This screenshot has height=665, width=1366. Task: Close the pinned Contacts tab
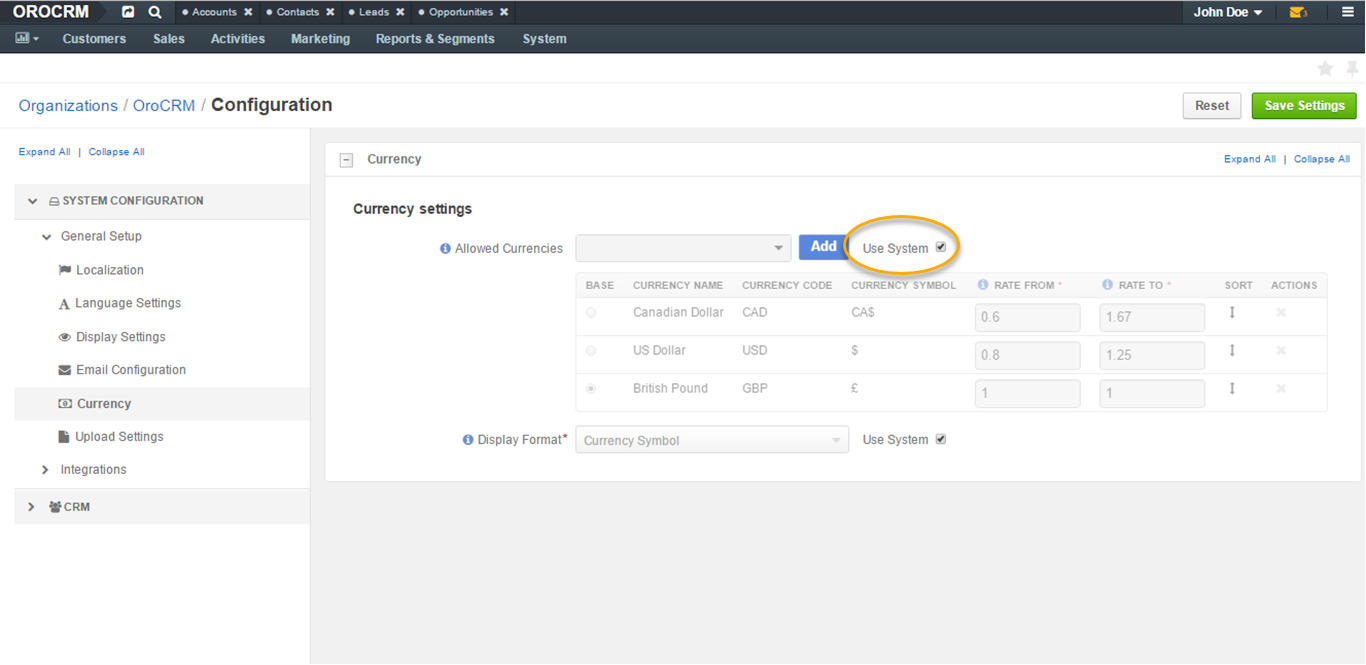(330, 12)
